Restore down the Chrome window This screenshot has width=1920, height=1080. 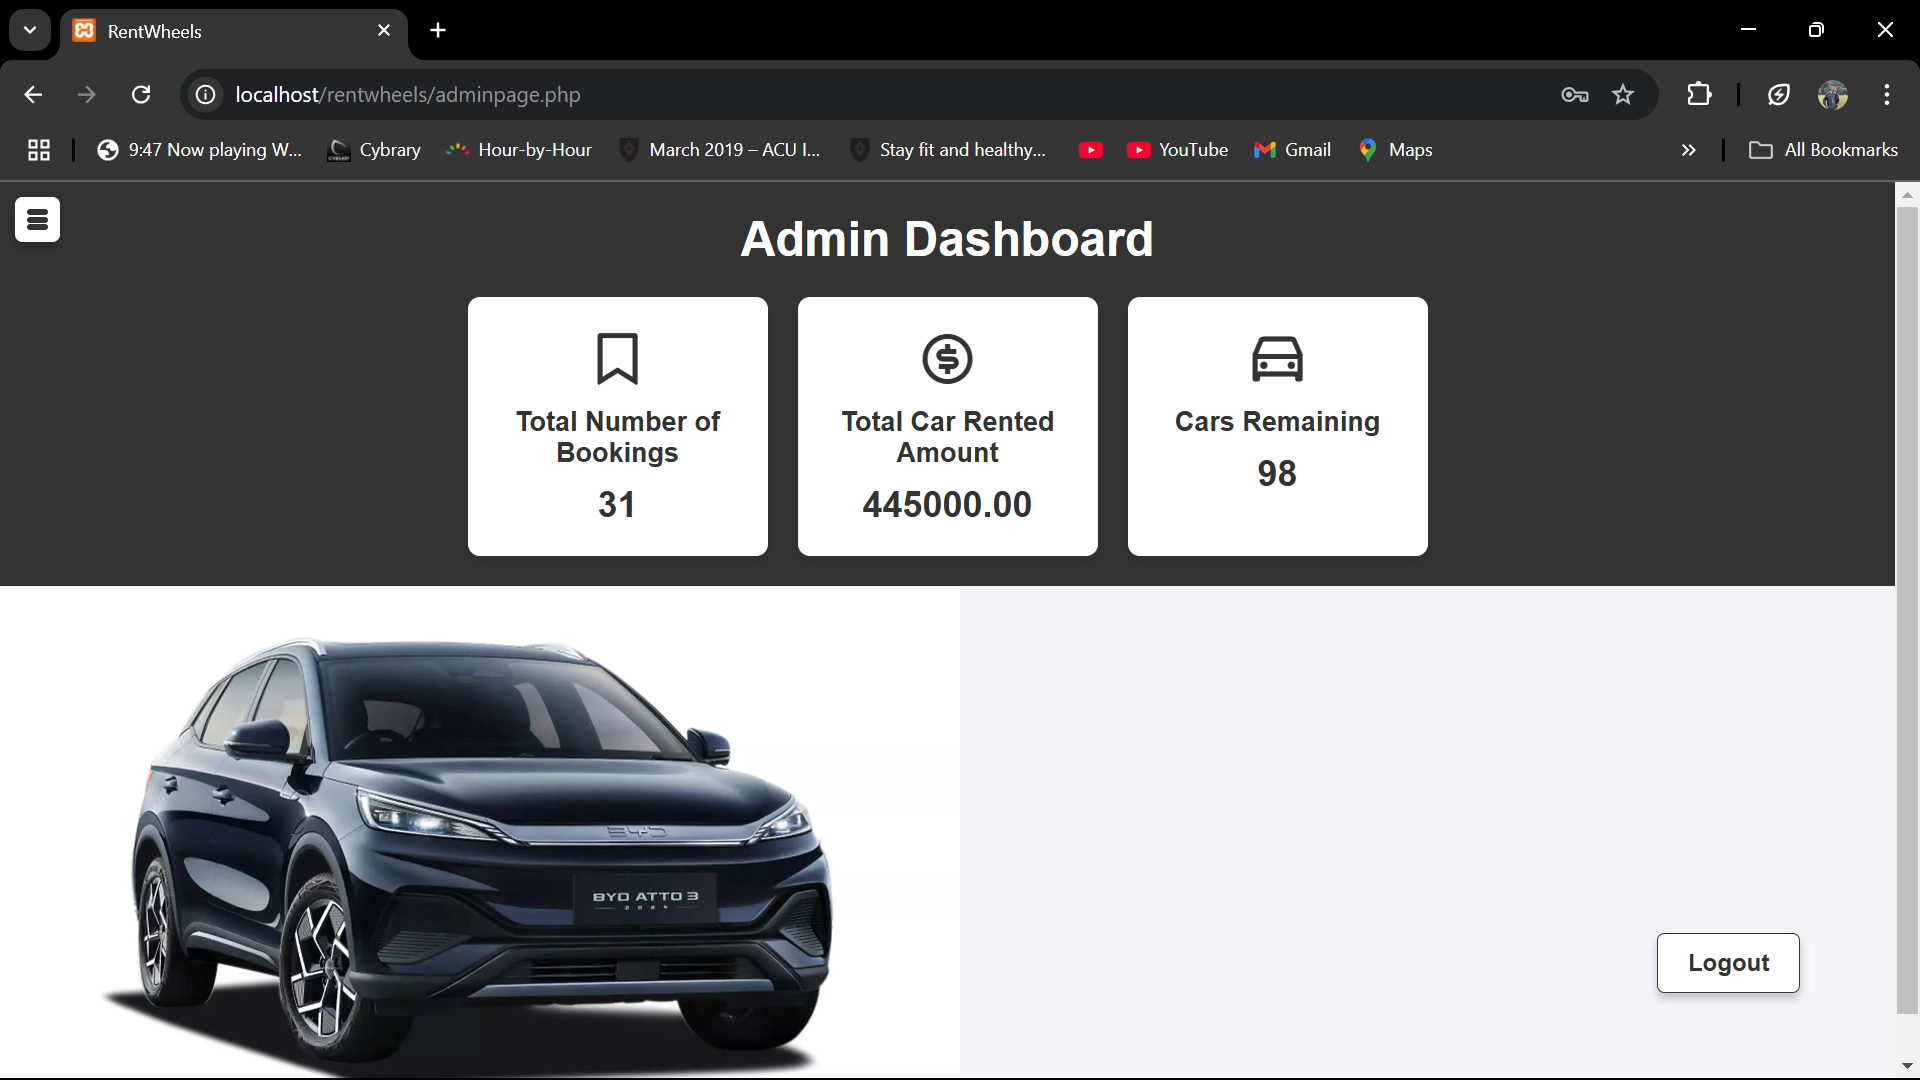[1817, 30]
